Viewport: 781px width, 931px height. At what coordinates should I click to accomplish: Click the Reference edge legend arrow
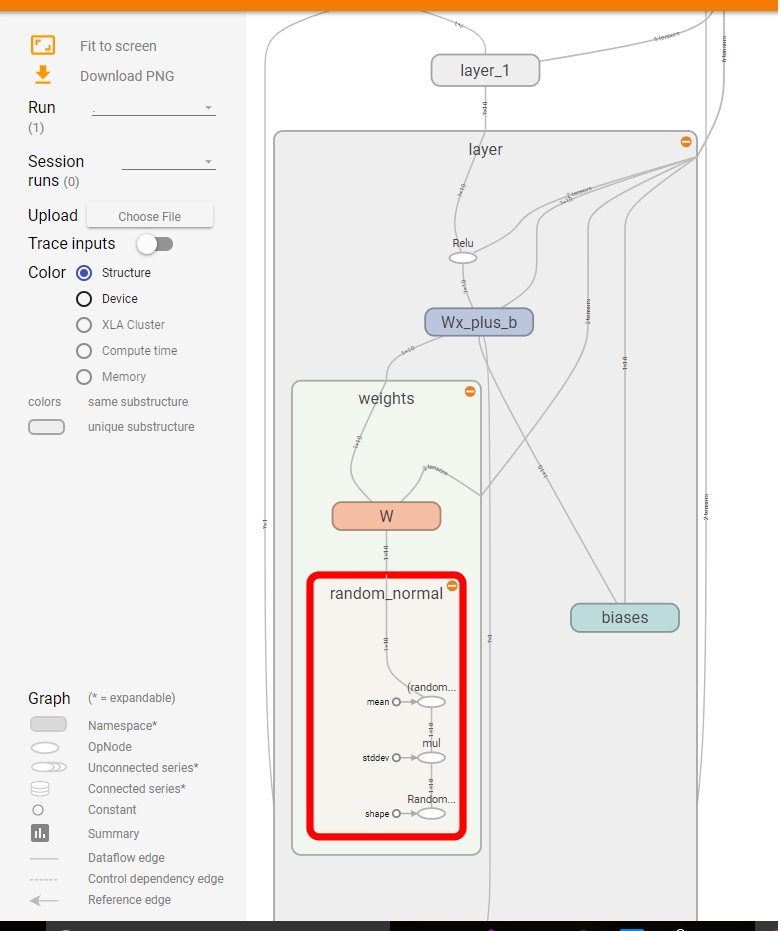pyautogui.click(x=44, y=901)
